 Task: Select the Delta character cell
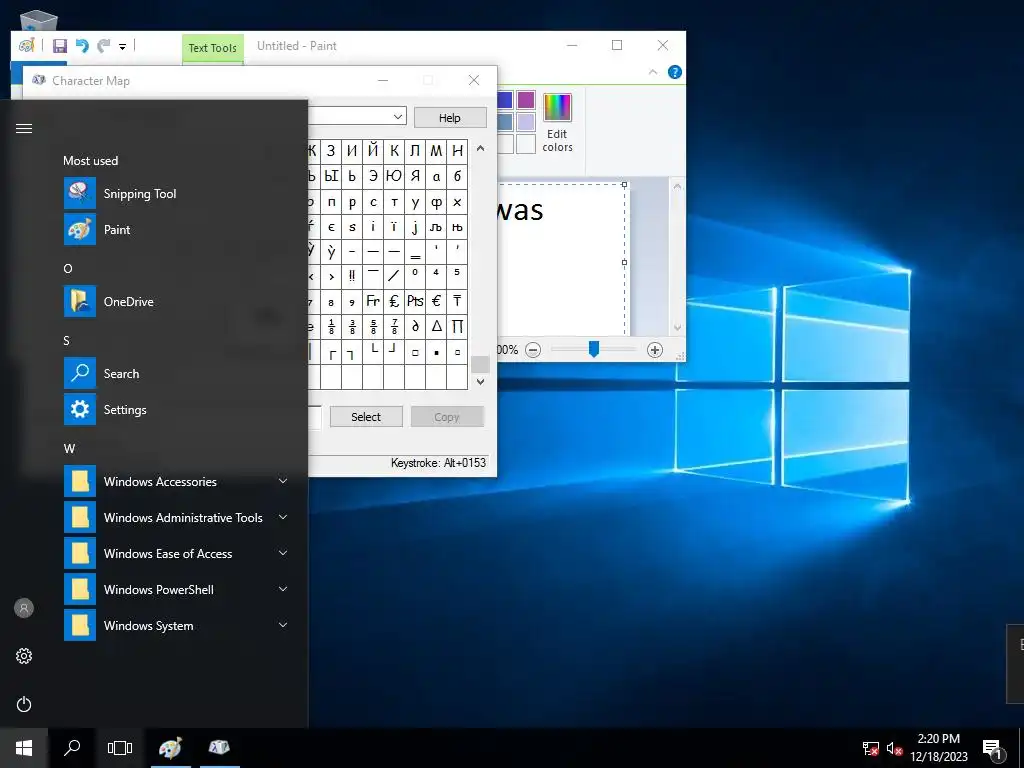[x=436, y=326]
